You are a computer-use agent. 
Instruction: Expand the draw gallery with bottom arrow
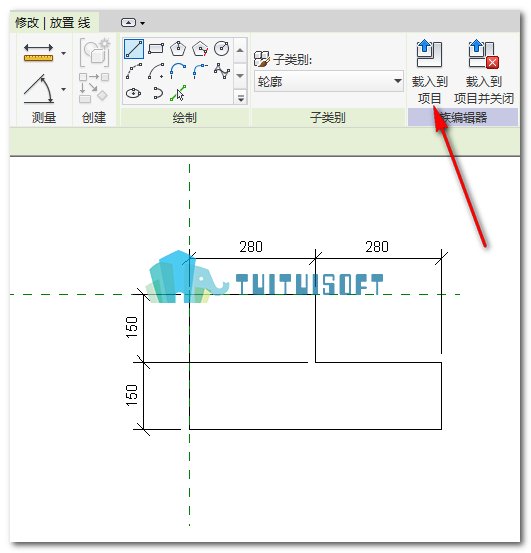pyautogui.click(x=241, y=98)
